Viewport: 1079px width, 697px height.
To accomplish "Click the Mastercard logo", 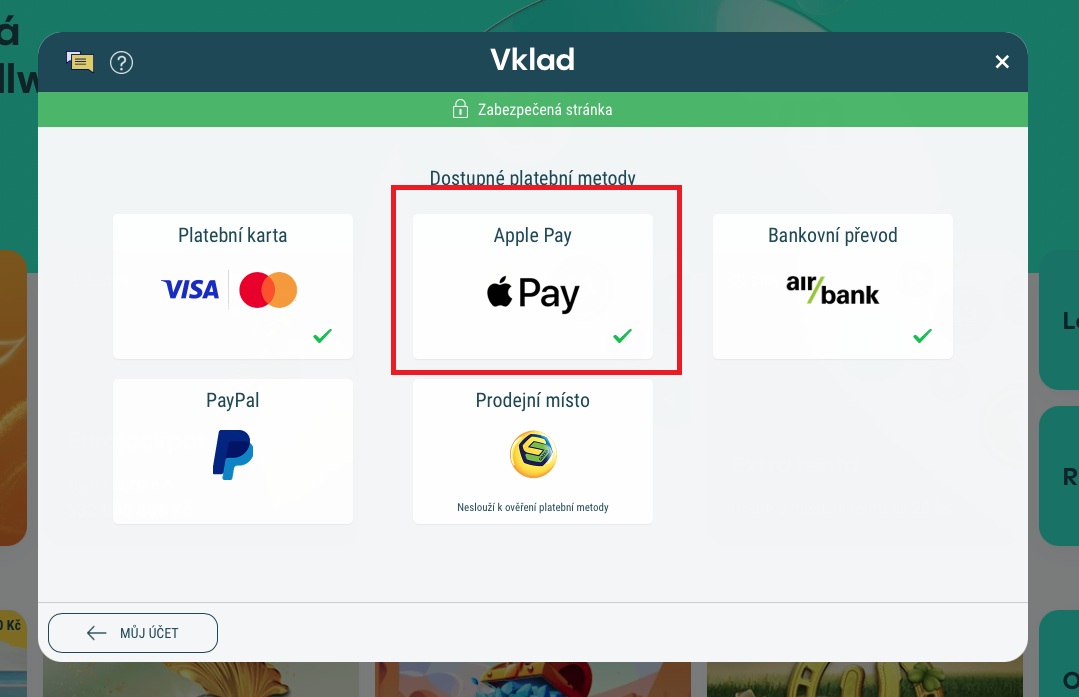I will (268, 290).
